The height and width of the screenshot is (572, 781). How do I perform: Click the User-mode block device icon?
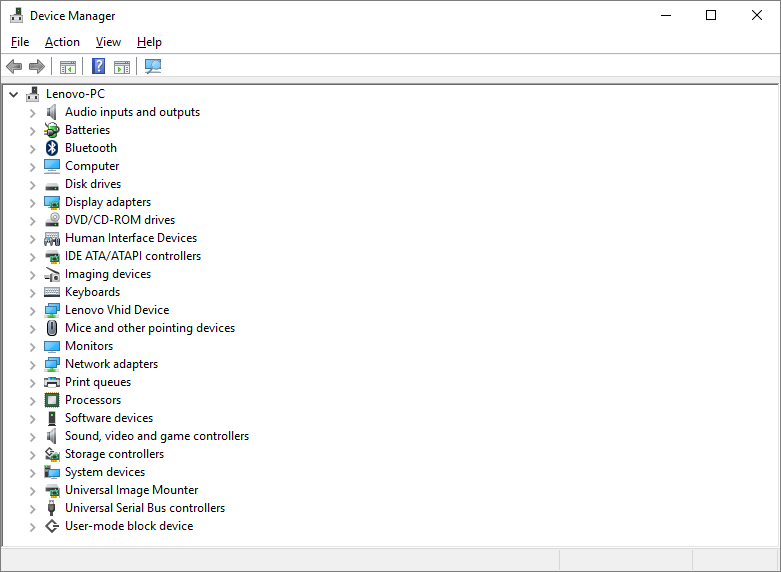point(52,526)
